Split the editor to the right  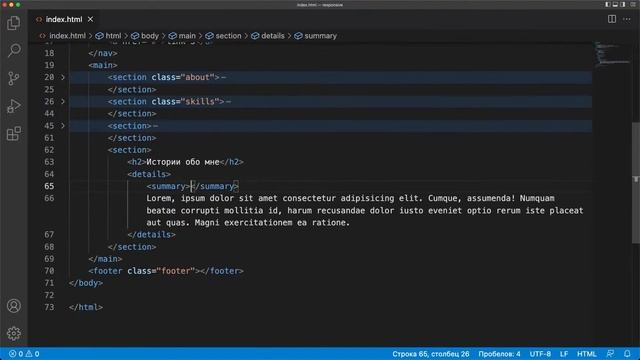(611, 19)
